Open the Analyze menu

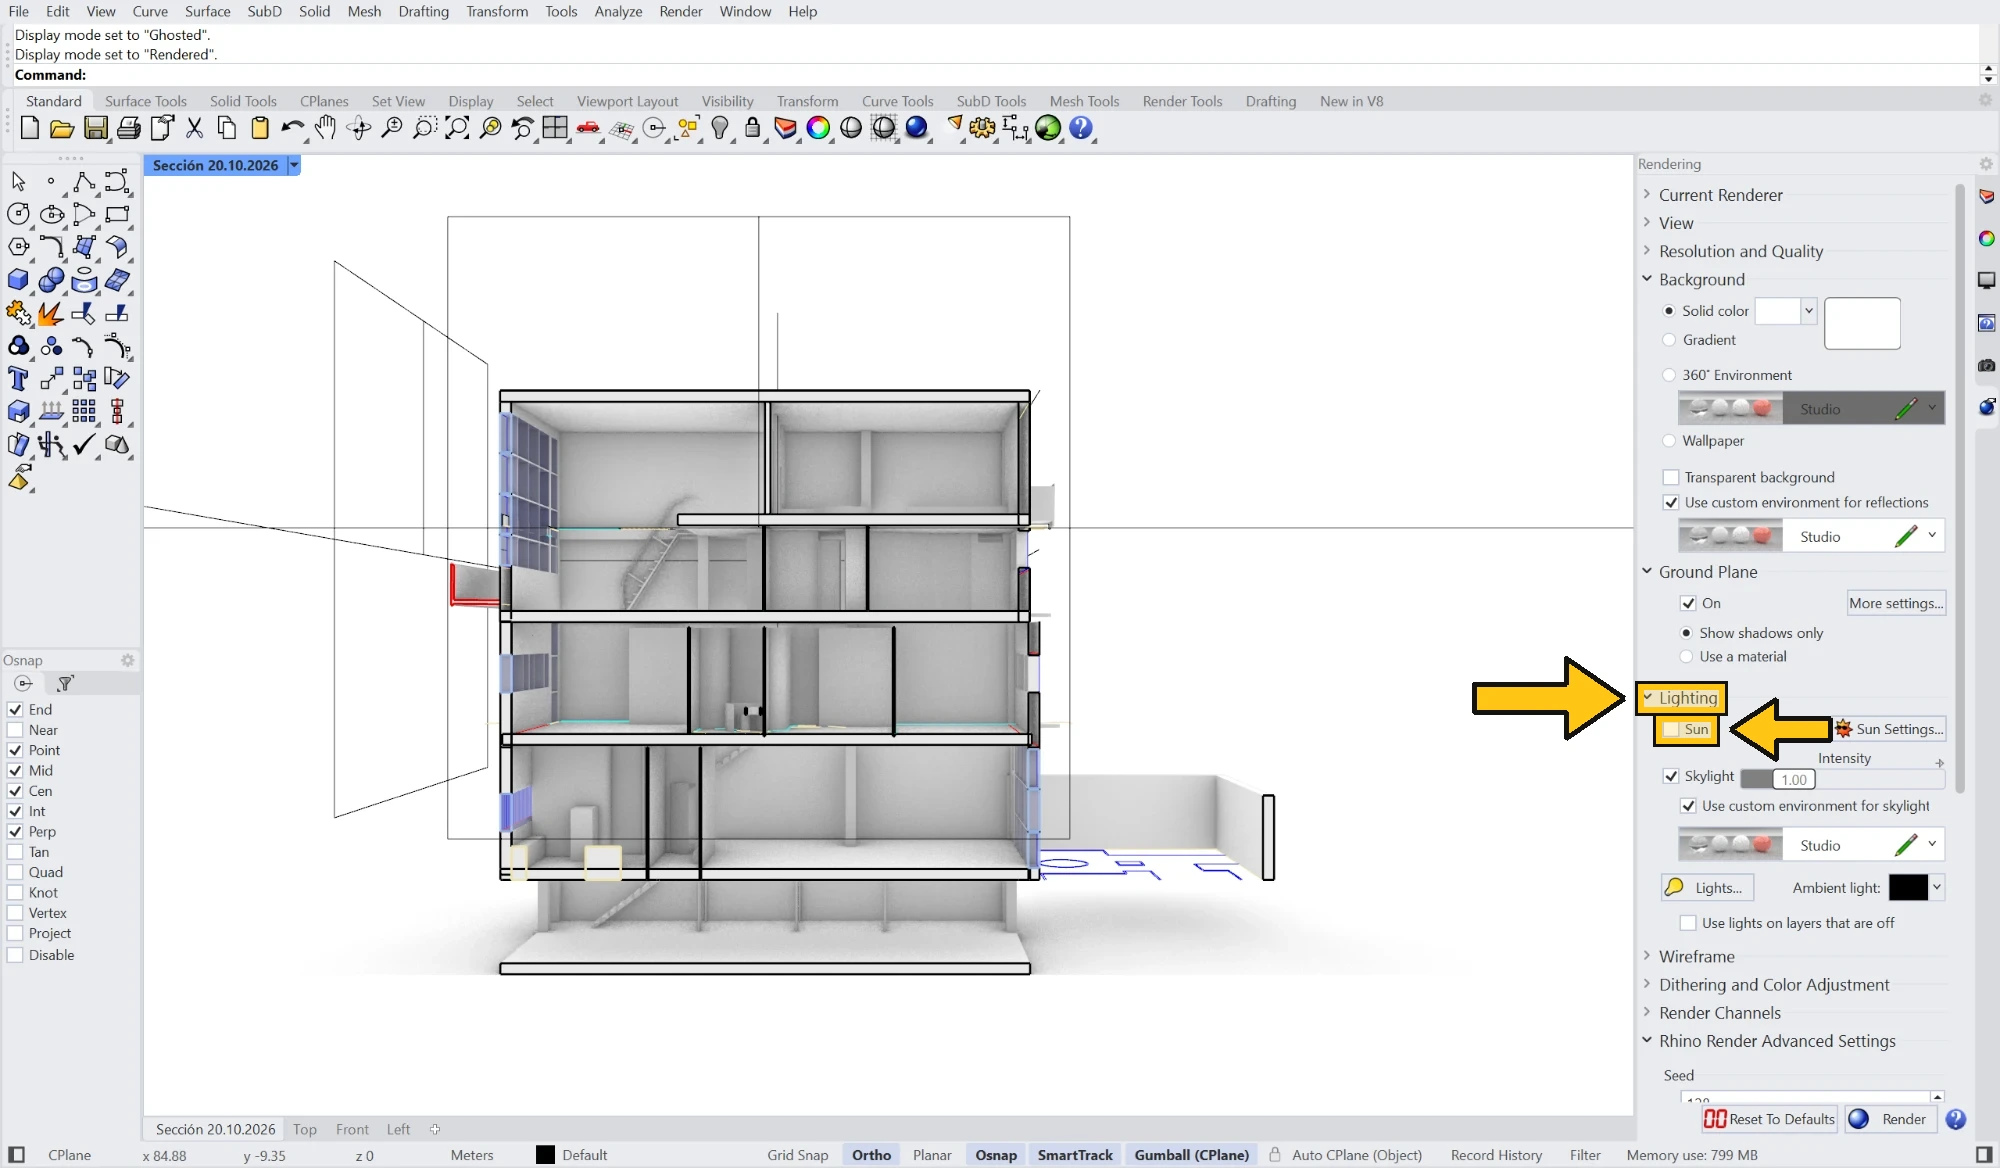618,11
